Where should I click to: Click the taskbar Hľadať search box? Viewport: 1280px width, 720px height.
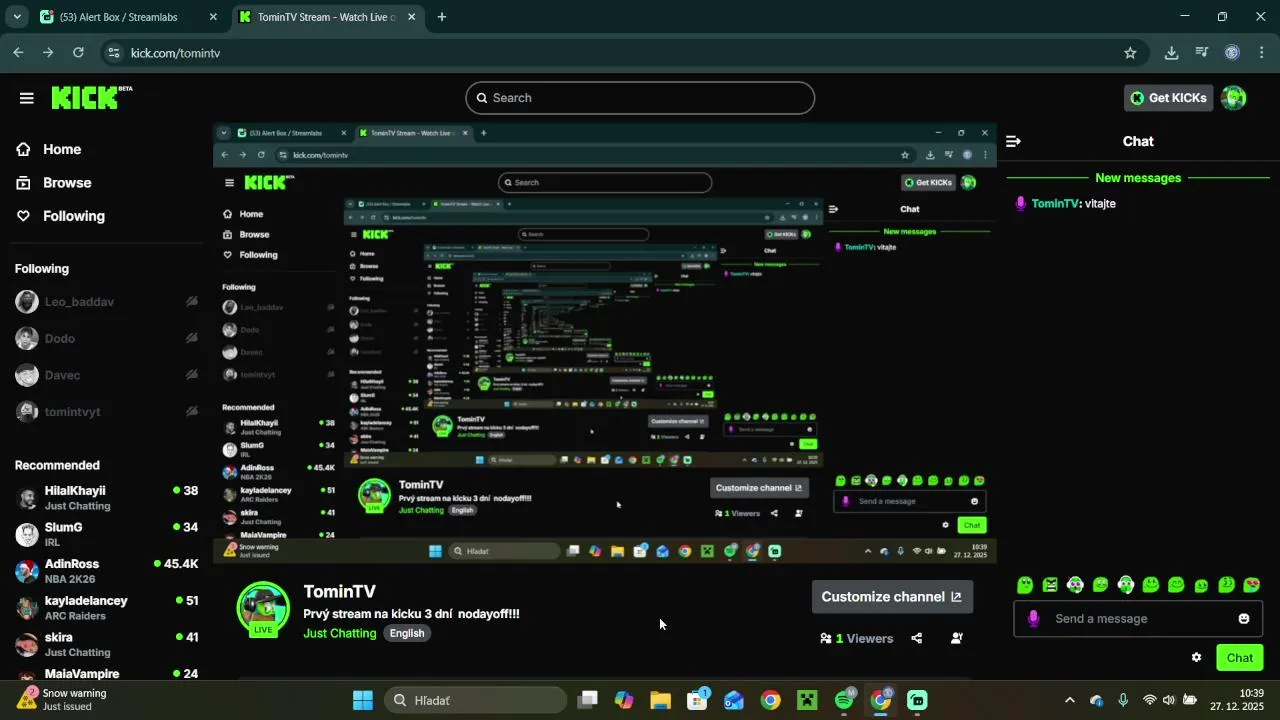click(x=475, y=700)
